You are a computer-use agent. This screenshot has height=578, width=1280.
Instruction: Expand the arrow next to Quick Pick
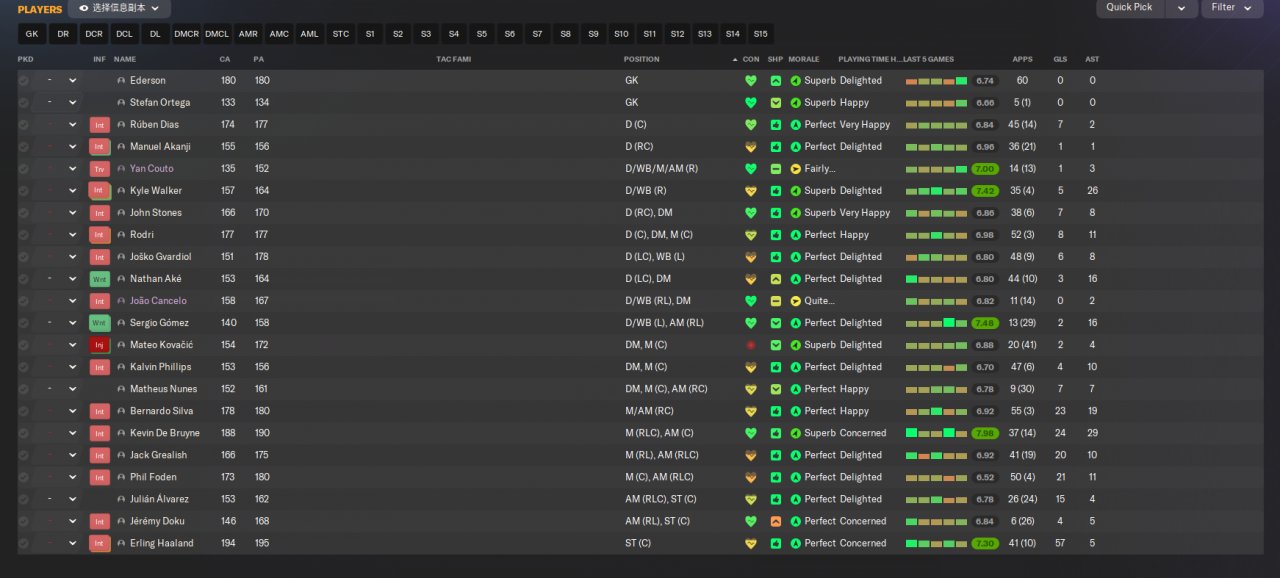coord(1181,7)
